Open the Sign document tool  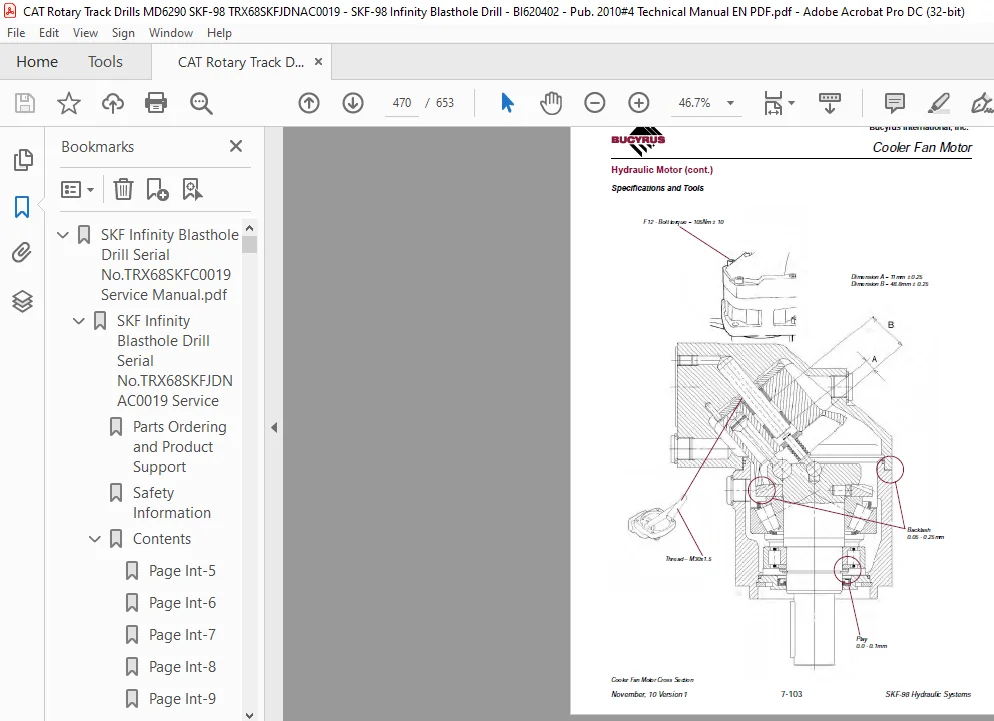(981, 103)
